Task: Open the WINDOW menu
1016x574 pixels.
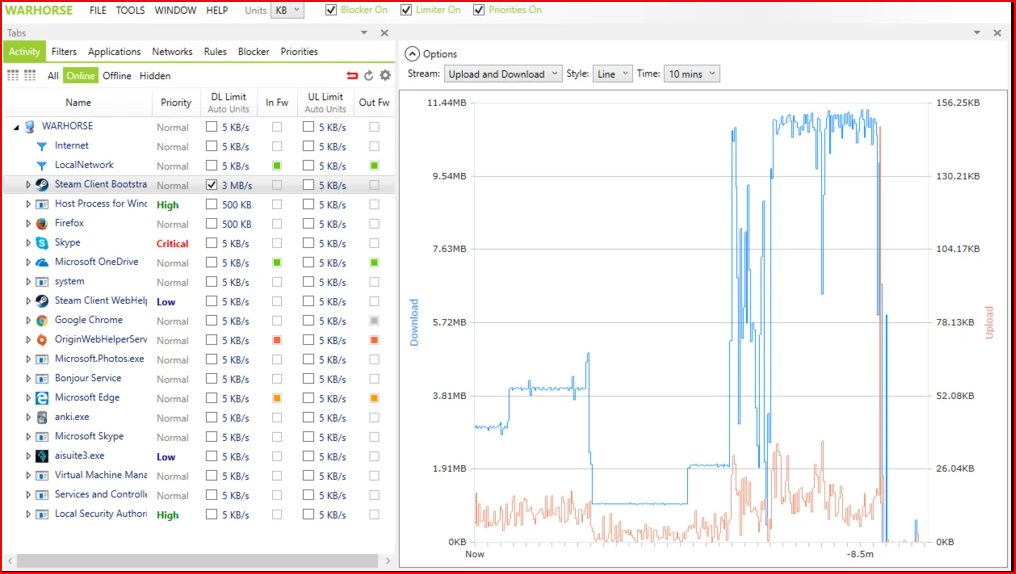Action: point(176,10)
